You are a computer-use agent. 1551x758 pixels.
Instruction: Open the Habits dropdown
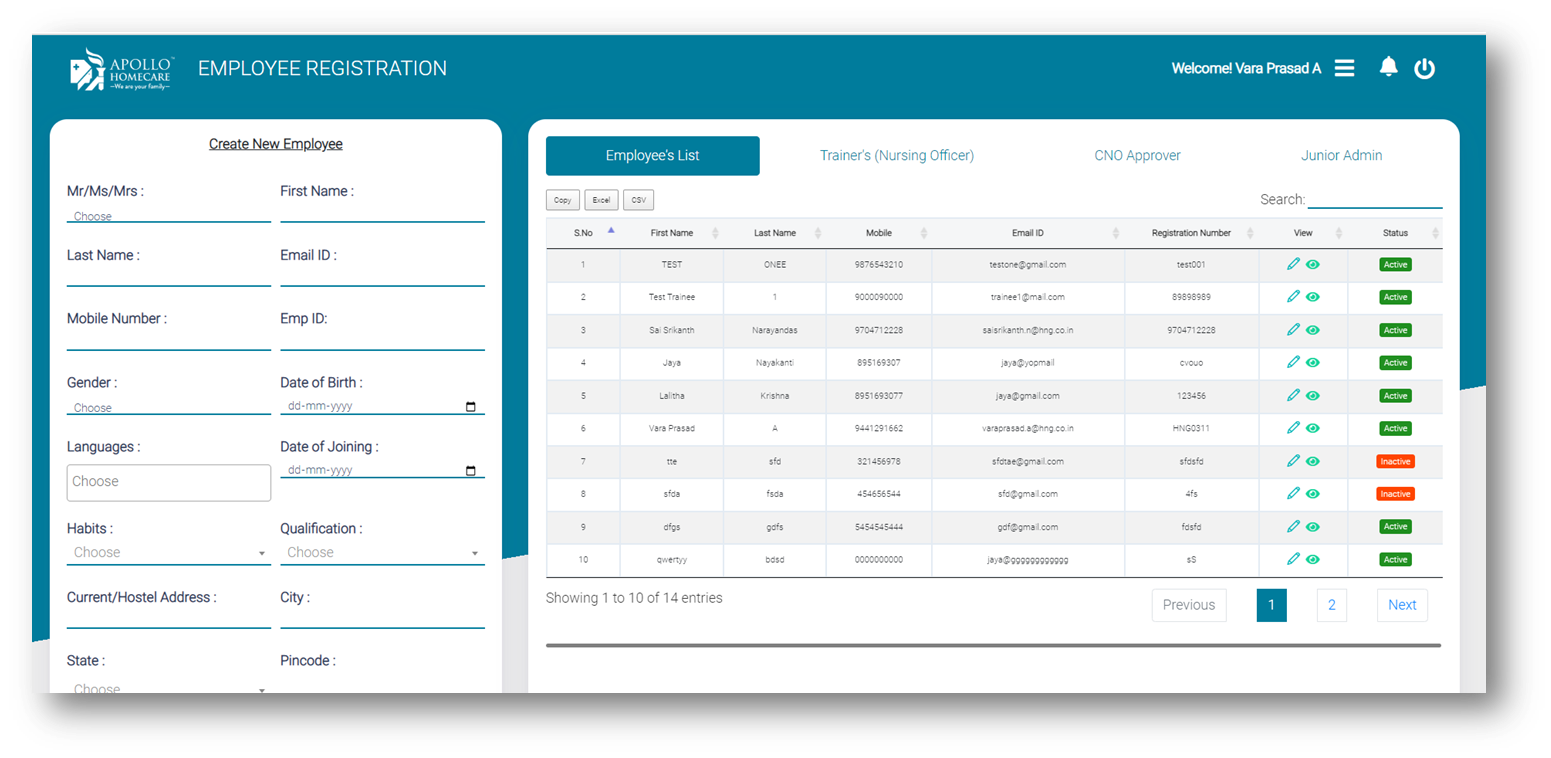(168, 551)
